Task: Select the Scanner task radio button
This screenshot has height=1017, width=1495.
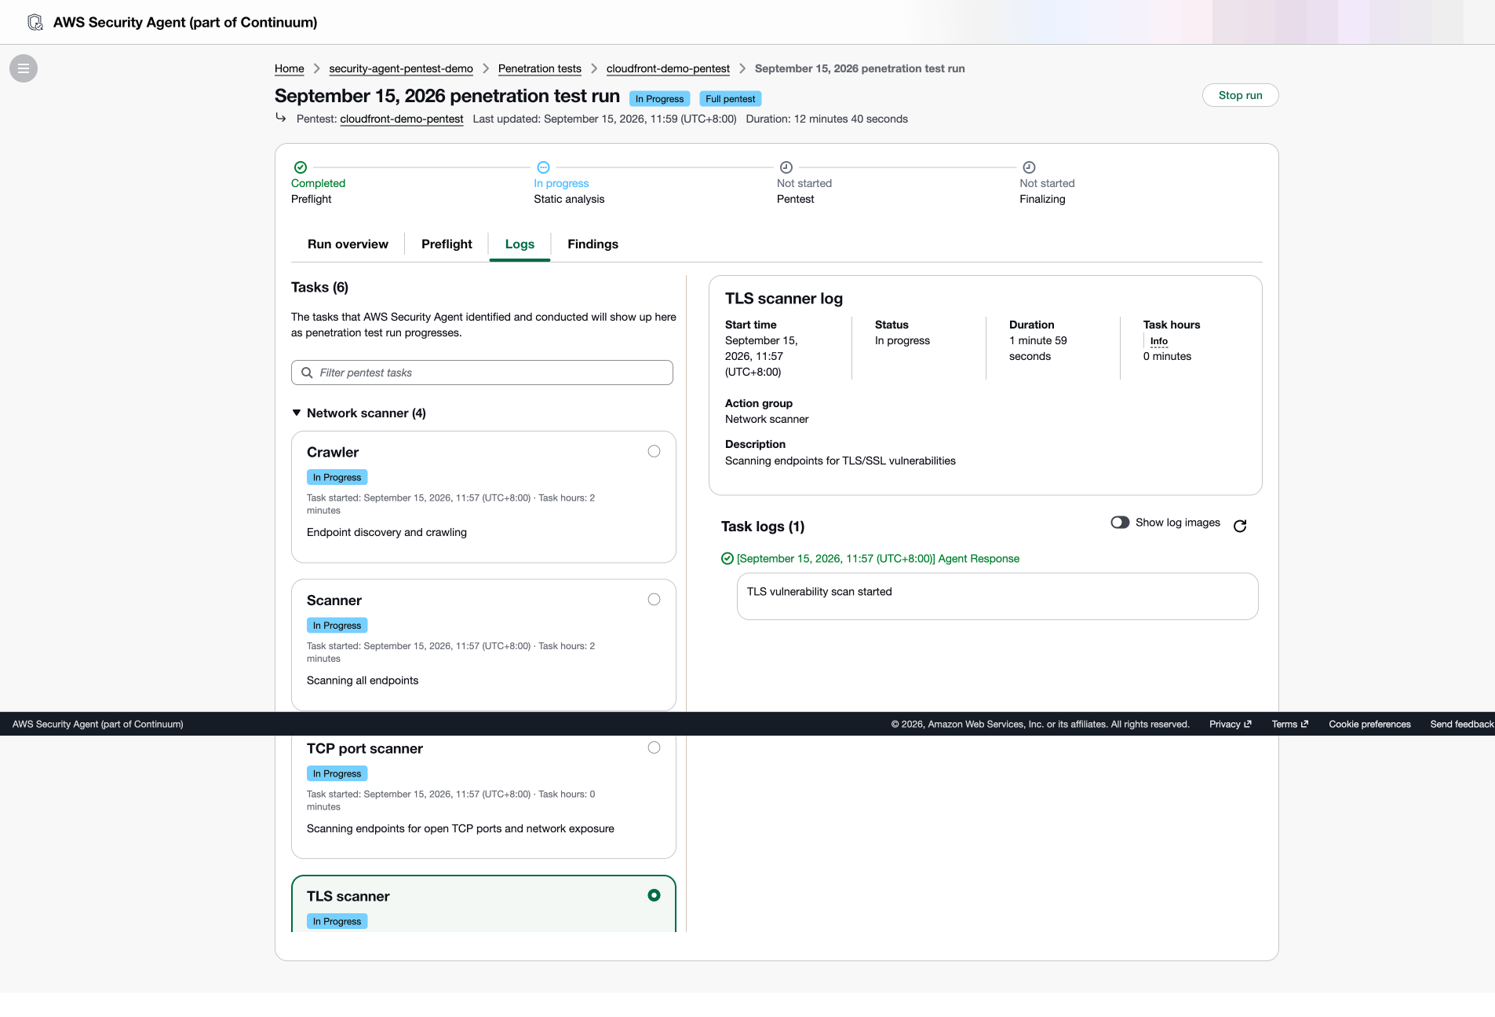Action: pyautogui.click(x=654, y=599)
